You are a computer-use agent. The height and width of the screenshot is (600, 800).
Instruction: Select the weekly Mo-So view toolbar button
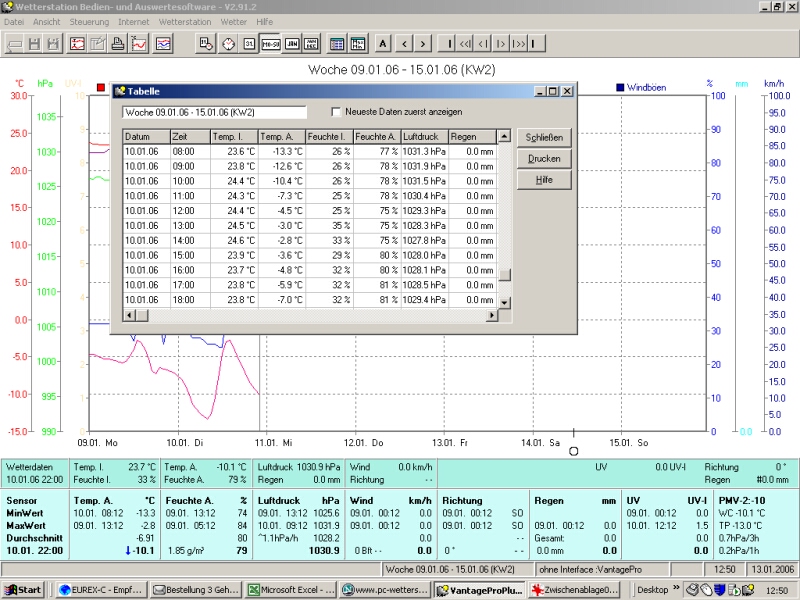click(x=270, y=43)
